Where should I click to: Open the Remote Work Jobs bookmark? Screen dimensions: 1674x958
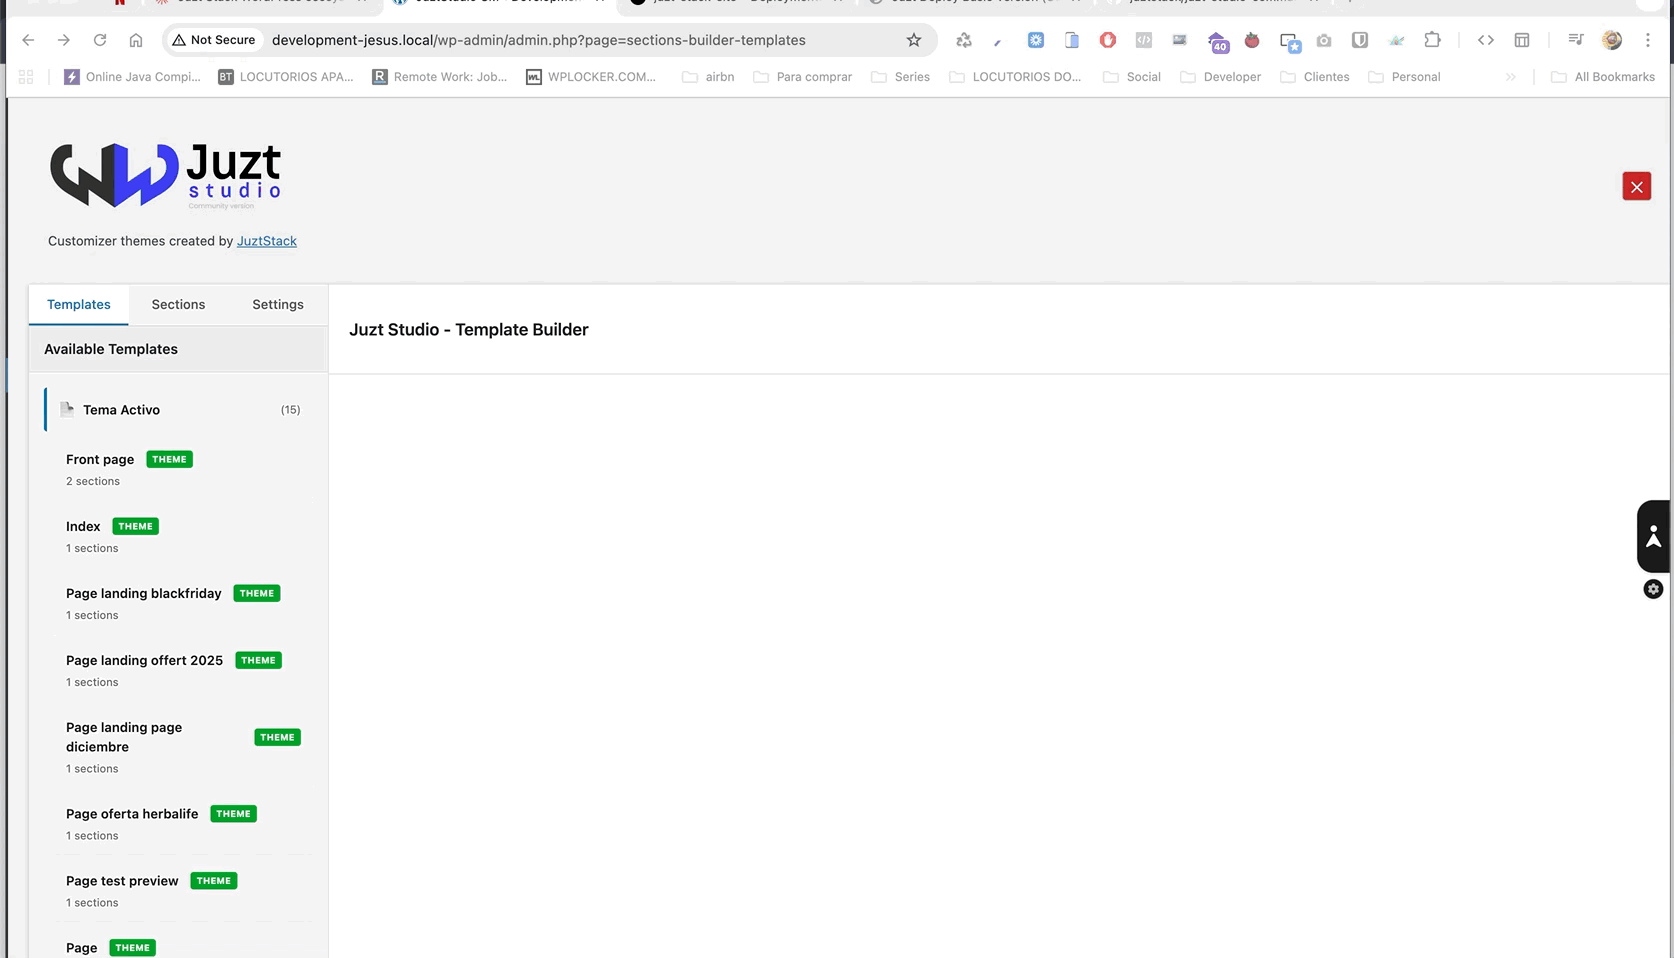440,77
